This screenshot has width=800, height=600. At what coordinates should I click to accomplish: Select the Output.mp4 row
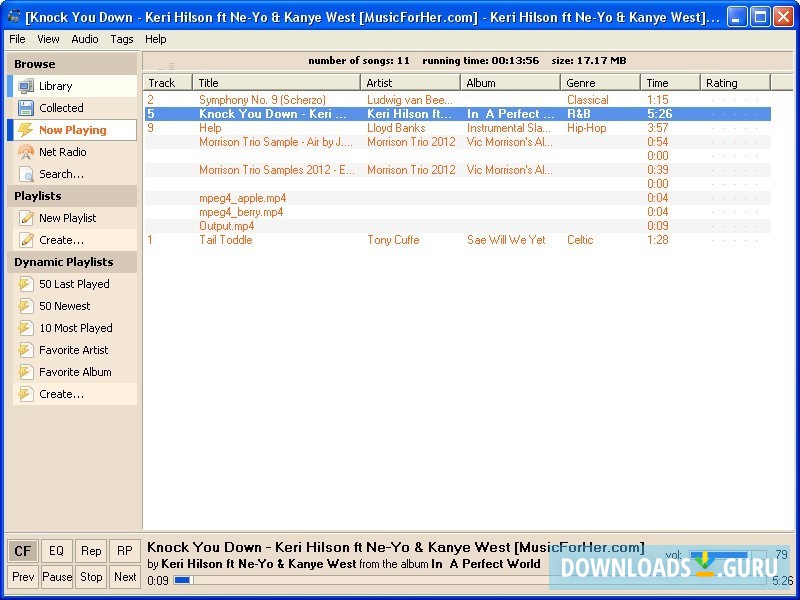point(458,226)
